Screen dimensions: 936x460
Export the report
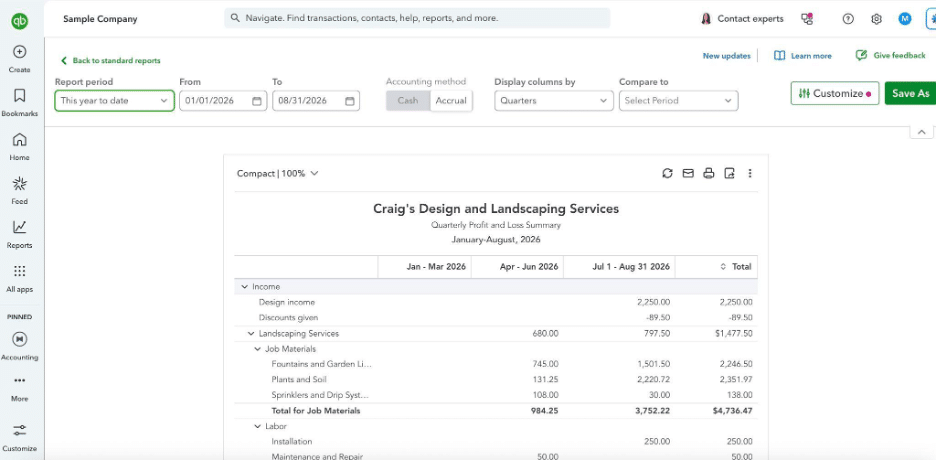[729, 173]
